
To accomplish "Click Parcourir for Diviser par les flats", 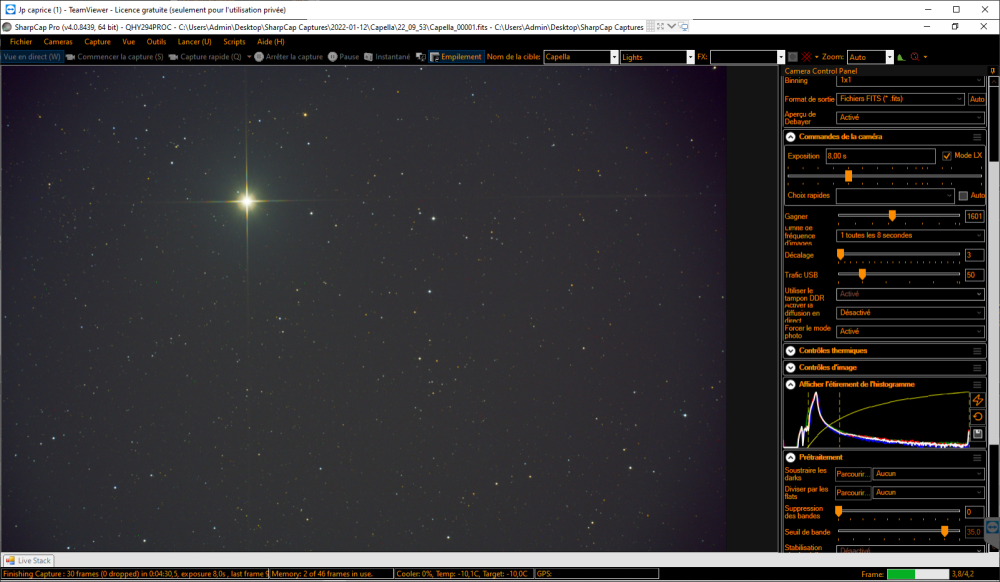I will 853,493.
